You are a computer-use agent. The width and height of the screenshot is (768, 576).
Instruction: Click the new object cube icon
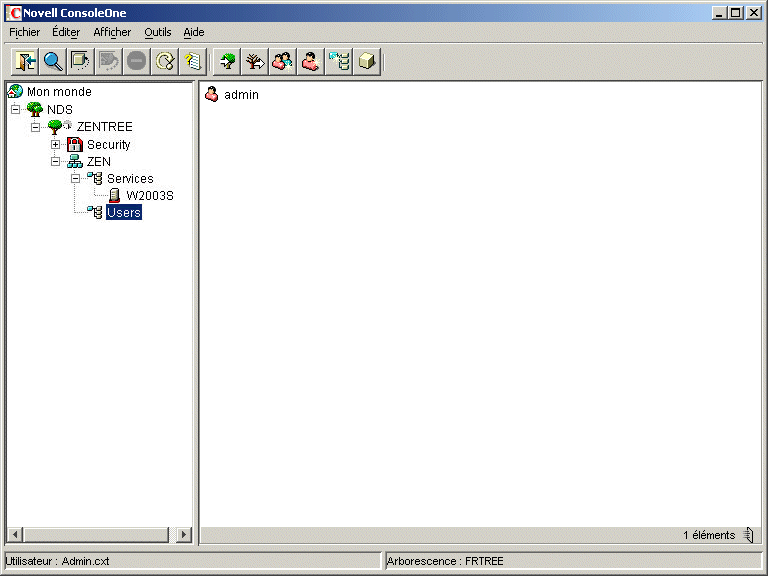pyautogui.click(x=367, y=62)
